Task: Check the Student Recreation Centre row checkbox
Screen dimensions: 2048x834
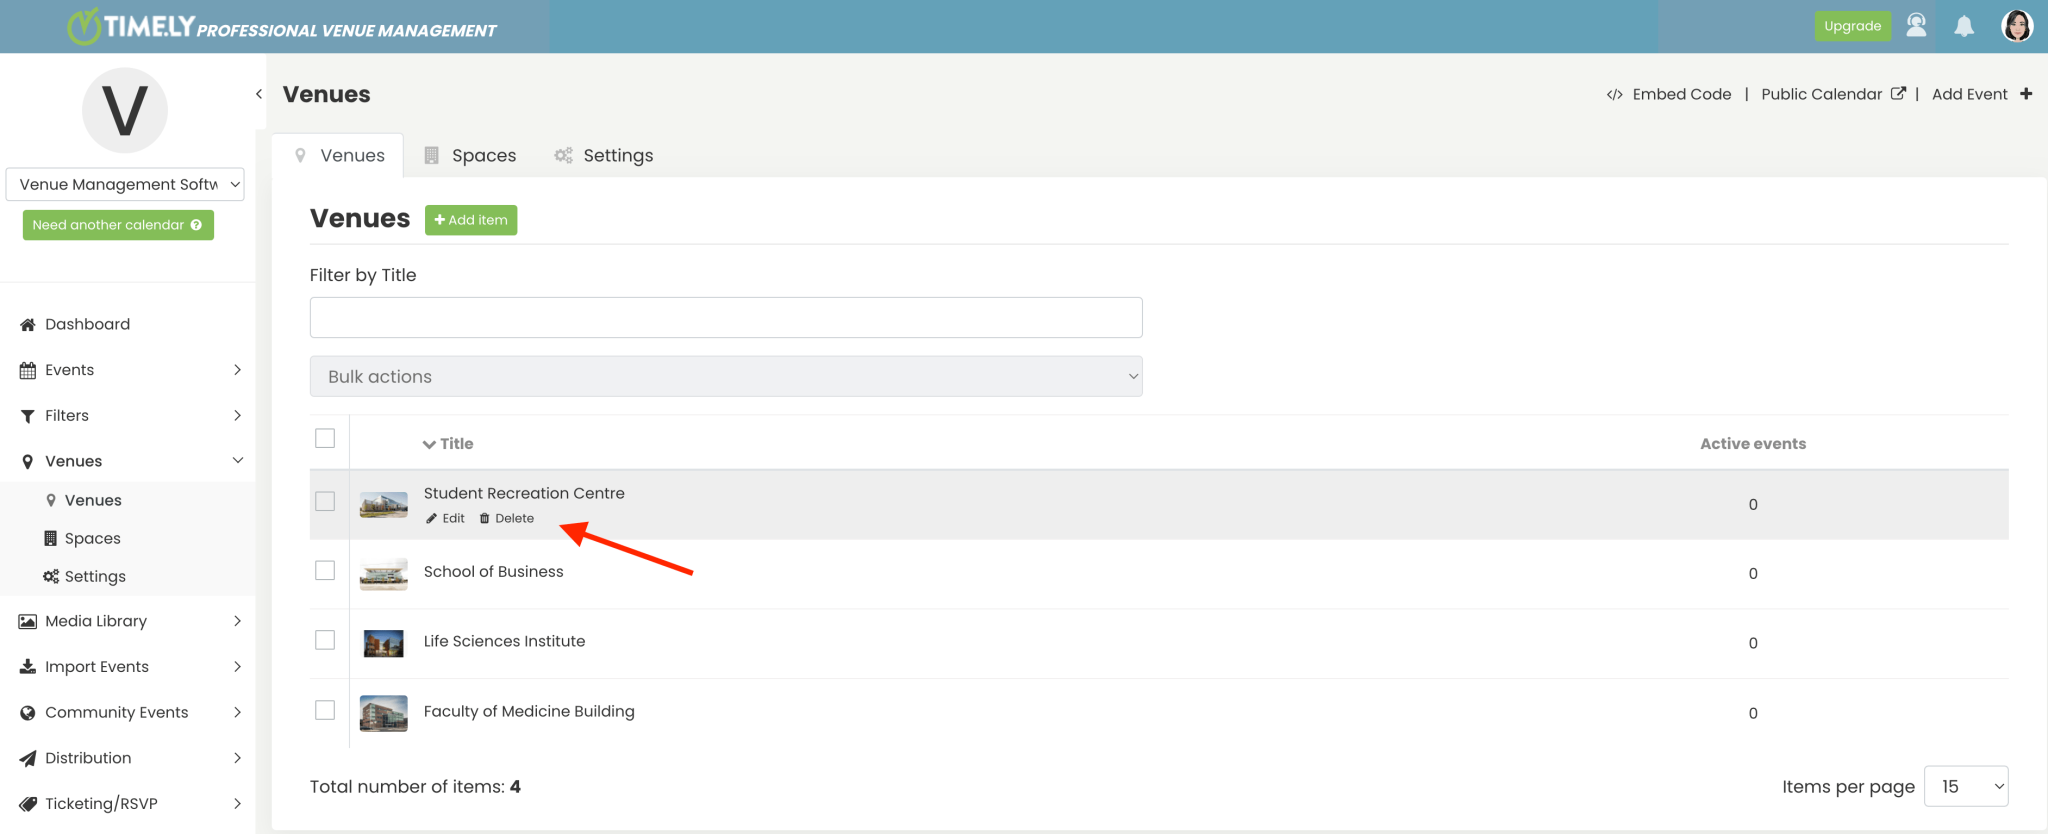Action: tap(325, 501)
